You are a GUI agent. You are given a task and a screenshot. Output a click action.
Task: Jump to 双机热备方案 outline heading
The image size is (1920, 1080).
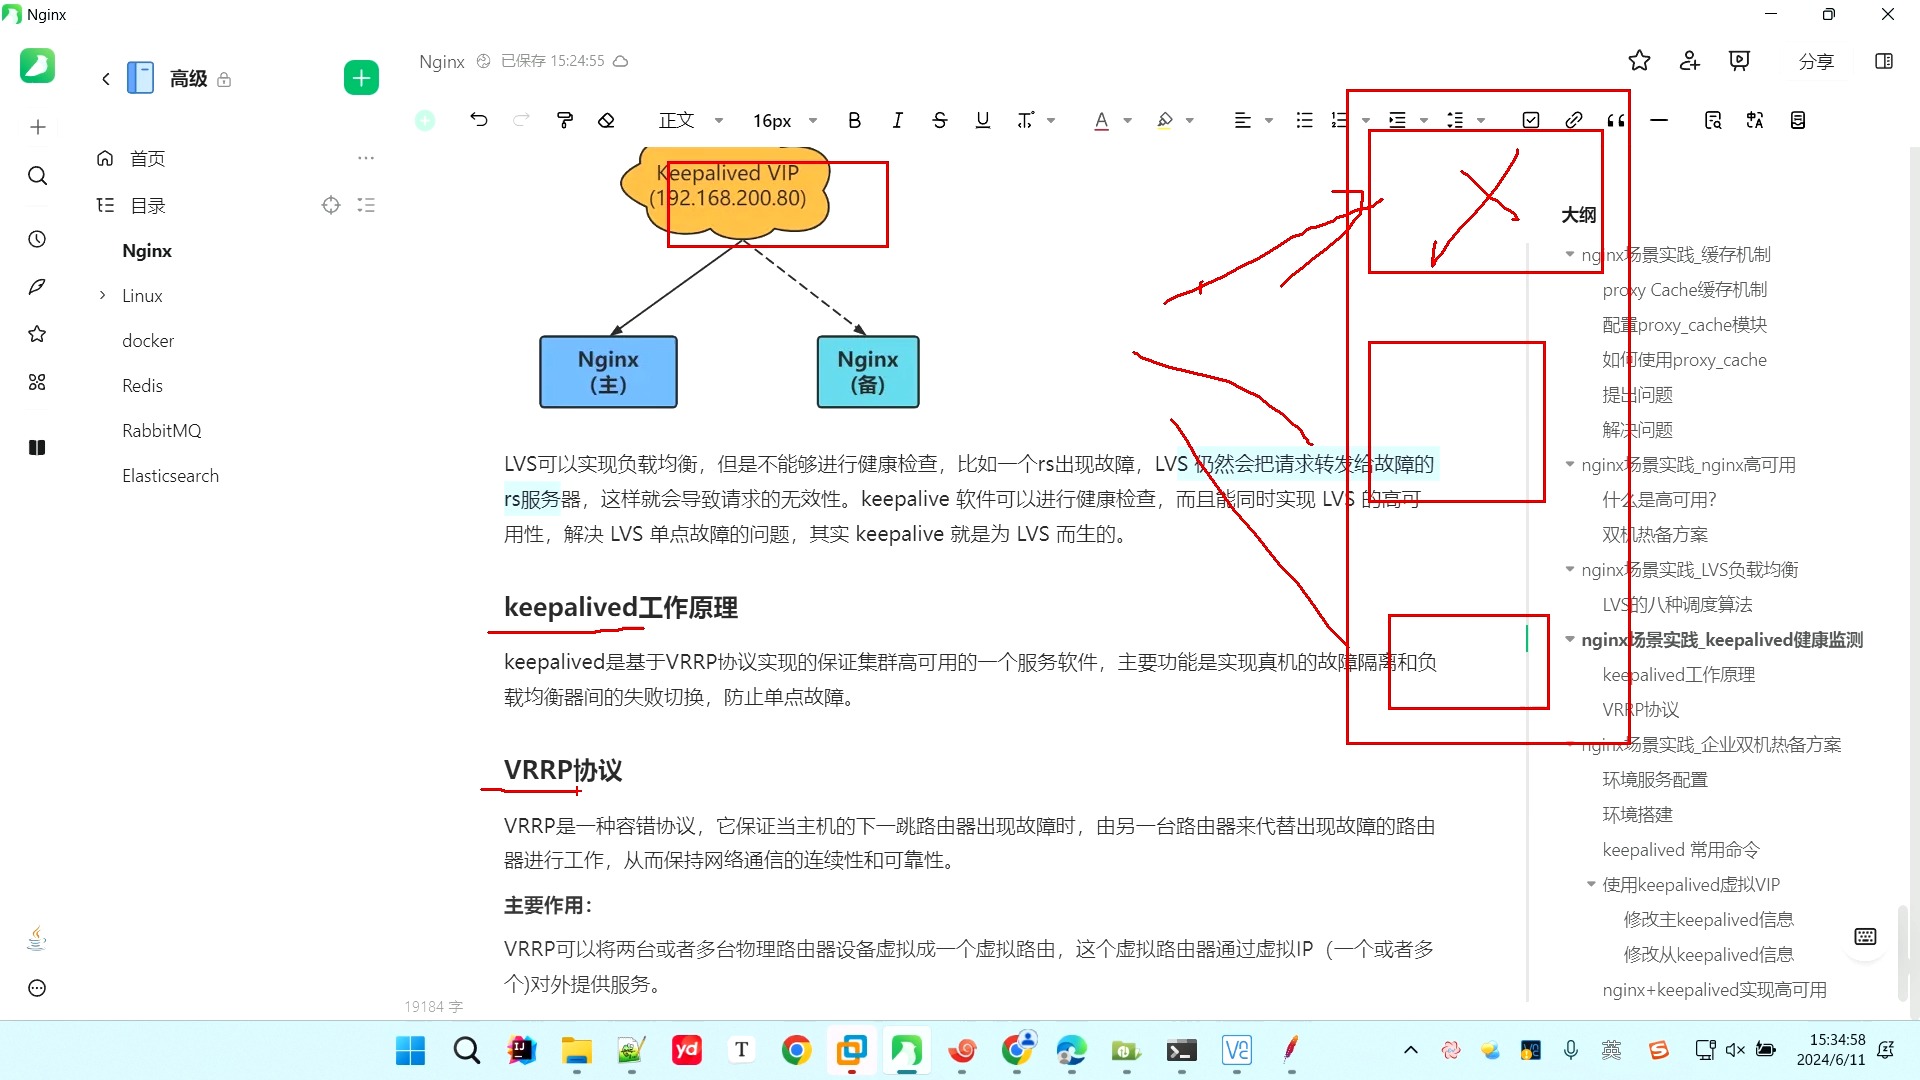[x=1655, y=534]
